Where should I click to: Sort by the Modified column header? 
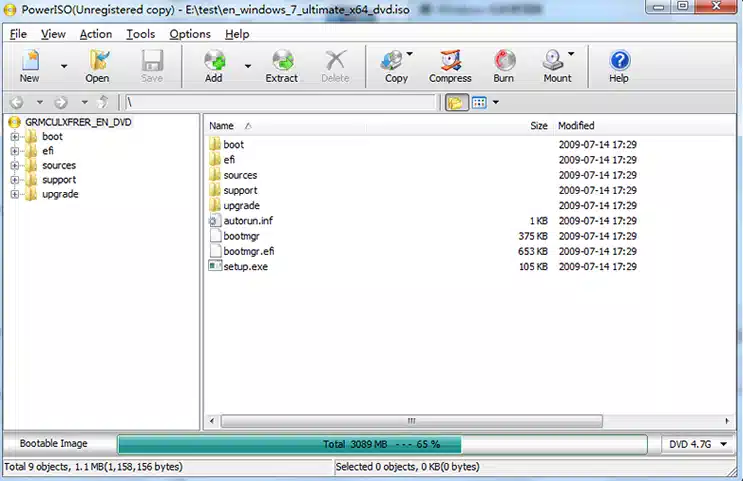pos(576,126)
